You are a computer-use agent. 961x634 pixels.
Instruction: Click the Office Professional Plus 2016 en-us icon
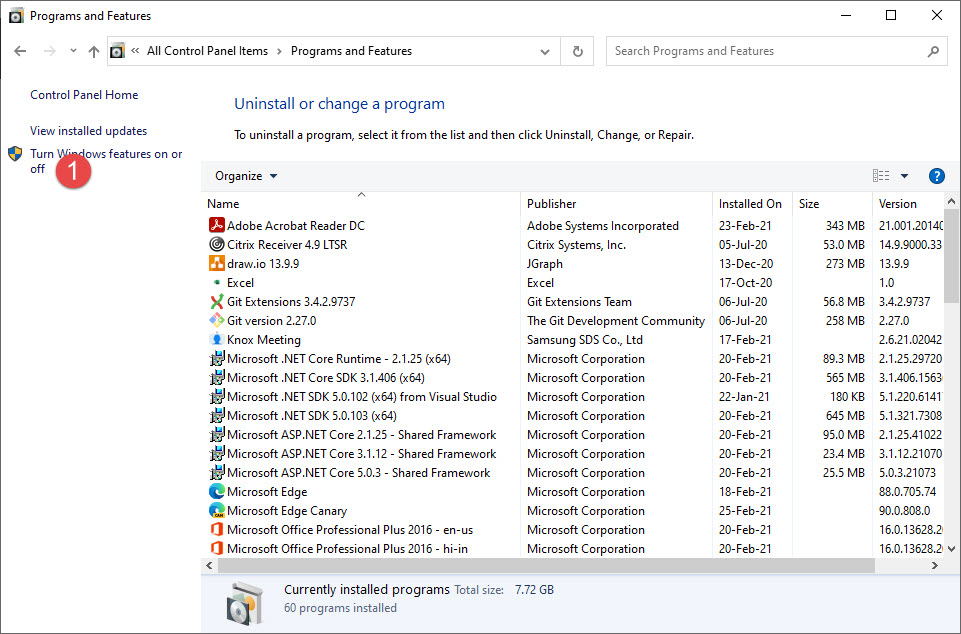216,529
